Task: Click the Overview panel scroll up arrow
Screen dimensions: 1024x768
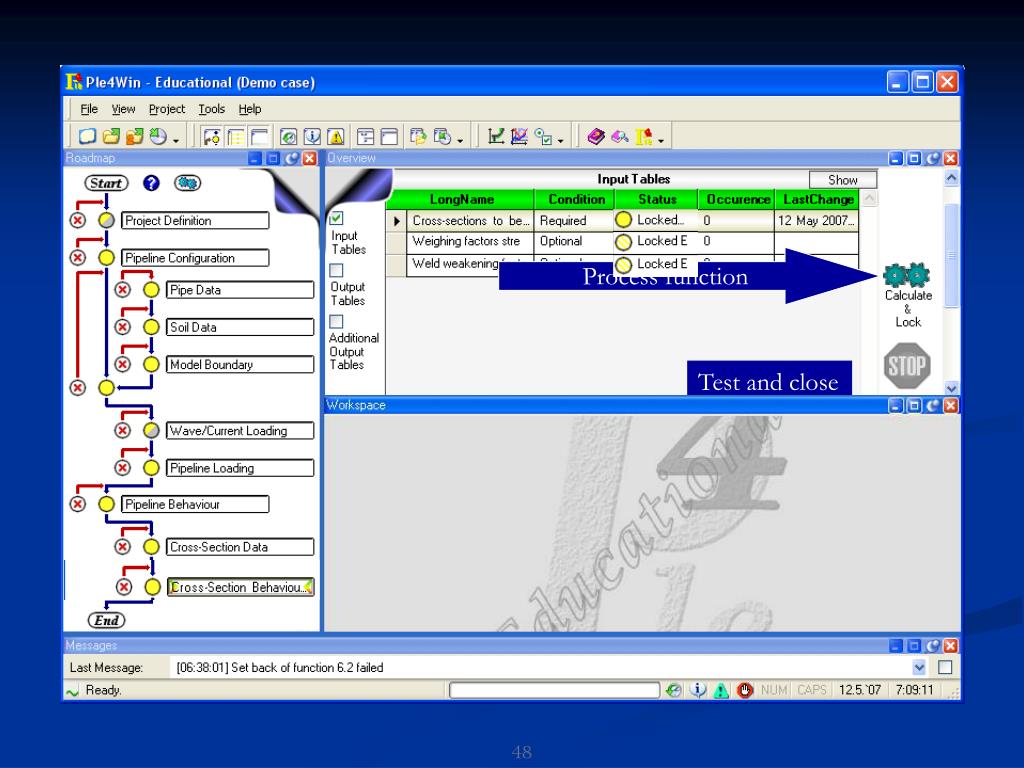Action: pos(952,178)
